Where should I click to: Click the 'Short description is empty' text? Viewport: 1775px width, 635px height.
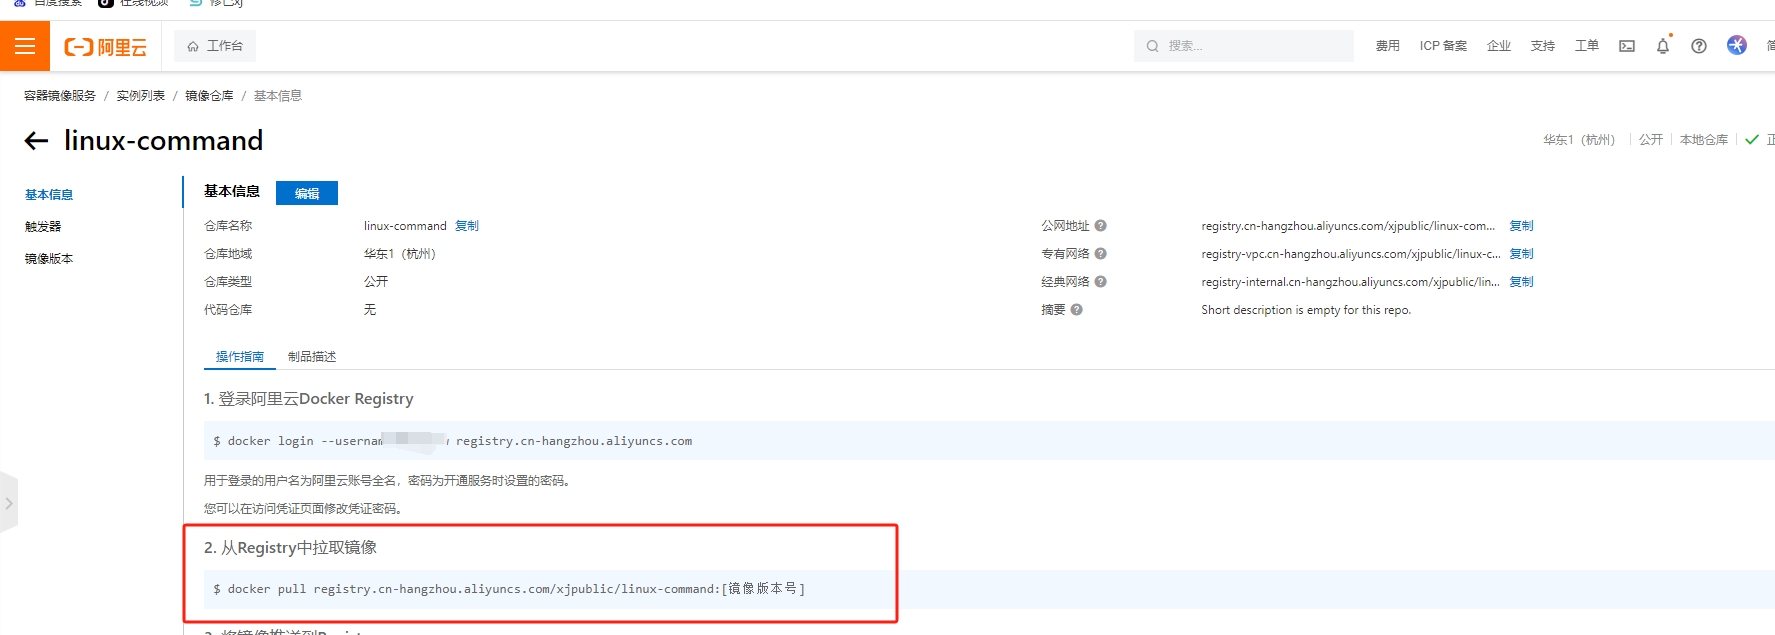(1306, 310)
